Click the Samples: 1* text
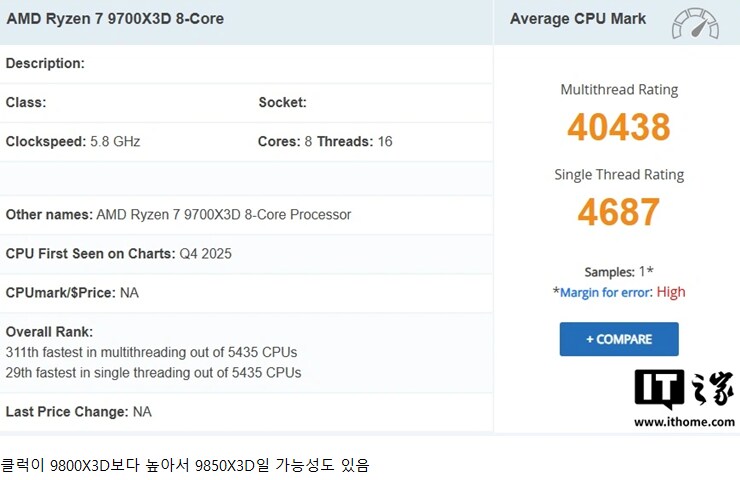The image size is (740, 480). [619, 272]
